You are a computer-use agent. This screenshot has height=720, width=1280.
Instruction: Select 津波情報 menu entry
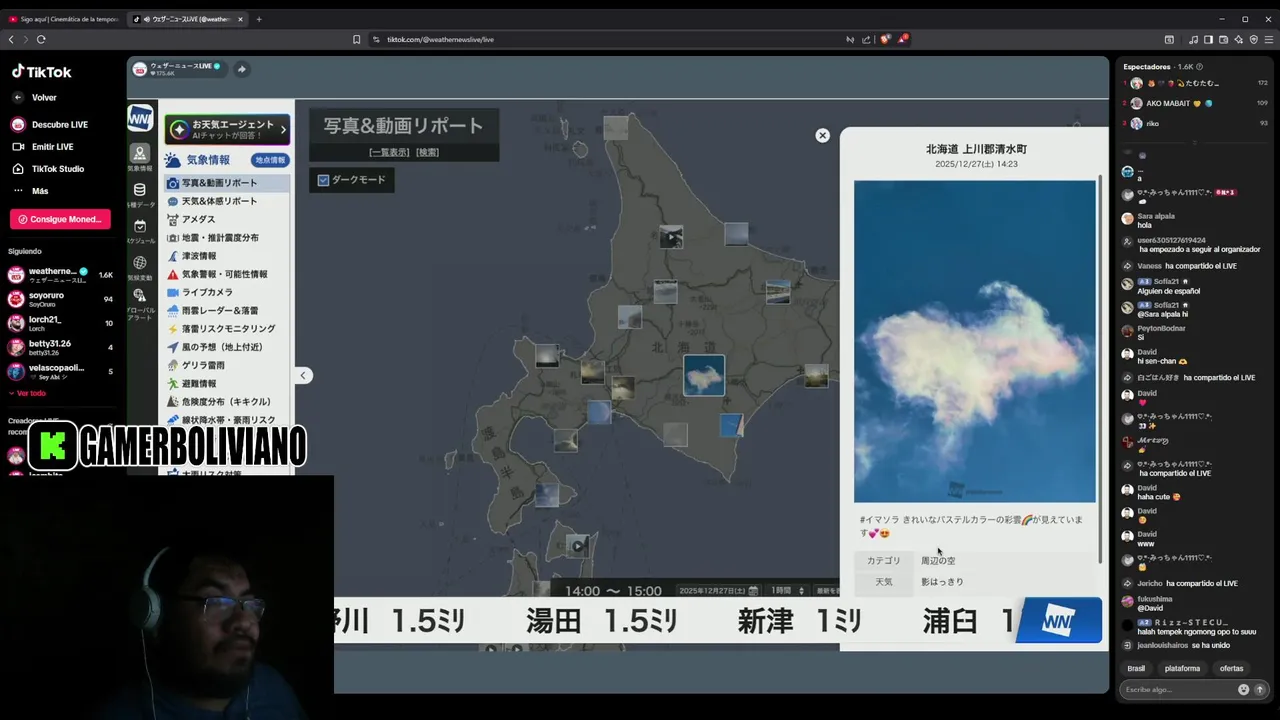pos(227,256)
